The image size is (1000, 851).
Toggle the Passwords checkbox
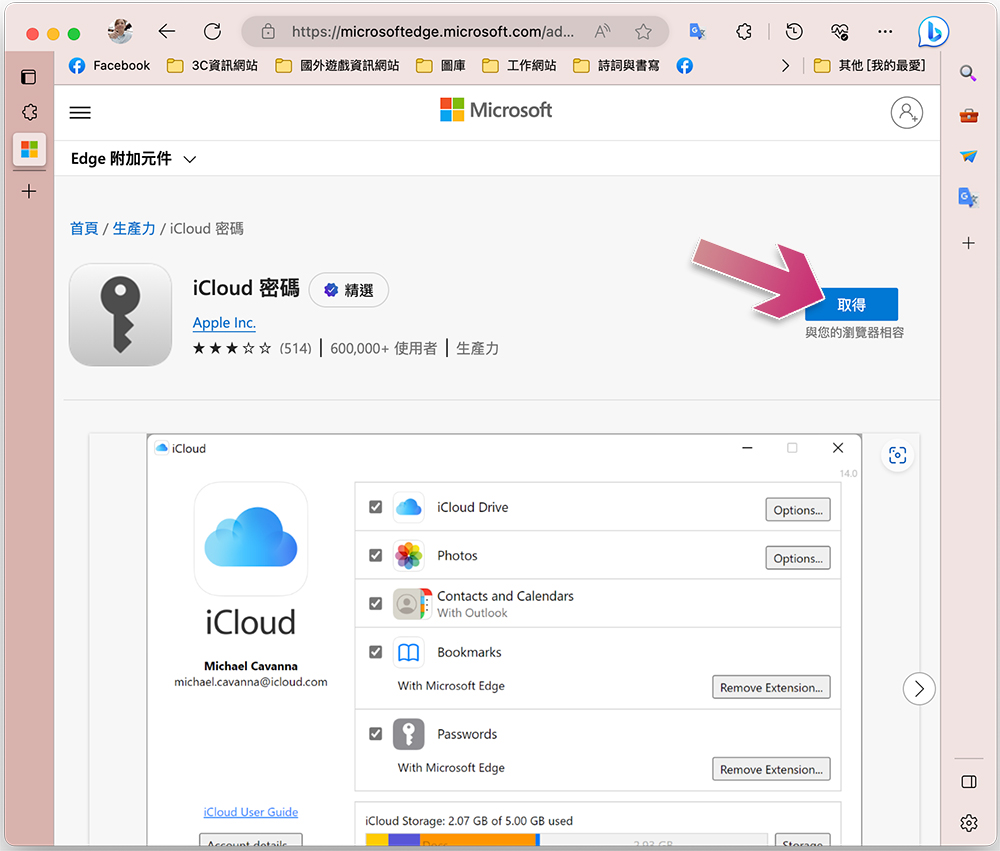pos(376,734)
